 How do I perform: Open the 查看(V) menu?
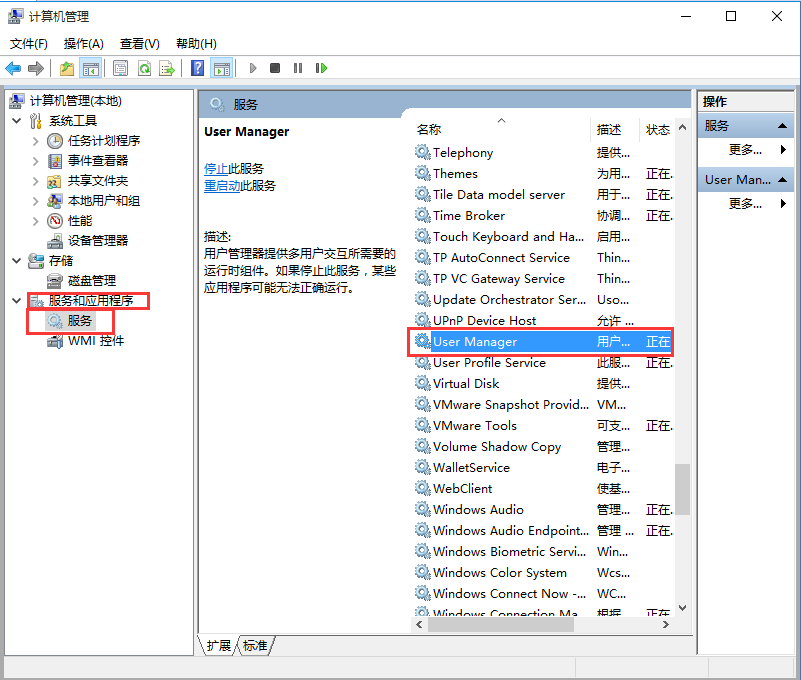point(139,43)
